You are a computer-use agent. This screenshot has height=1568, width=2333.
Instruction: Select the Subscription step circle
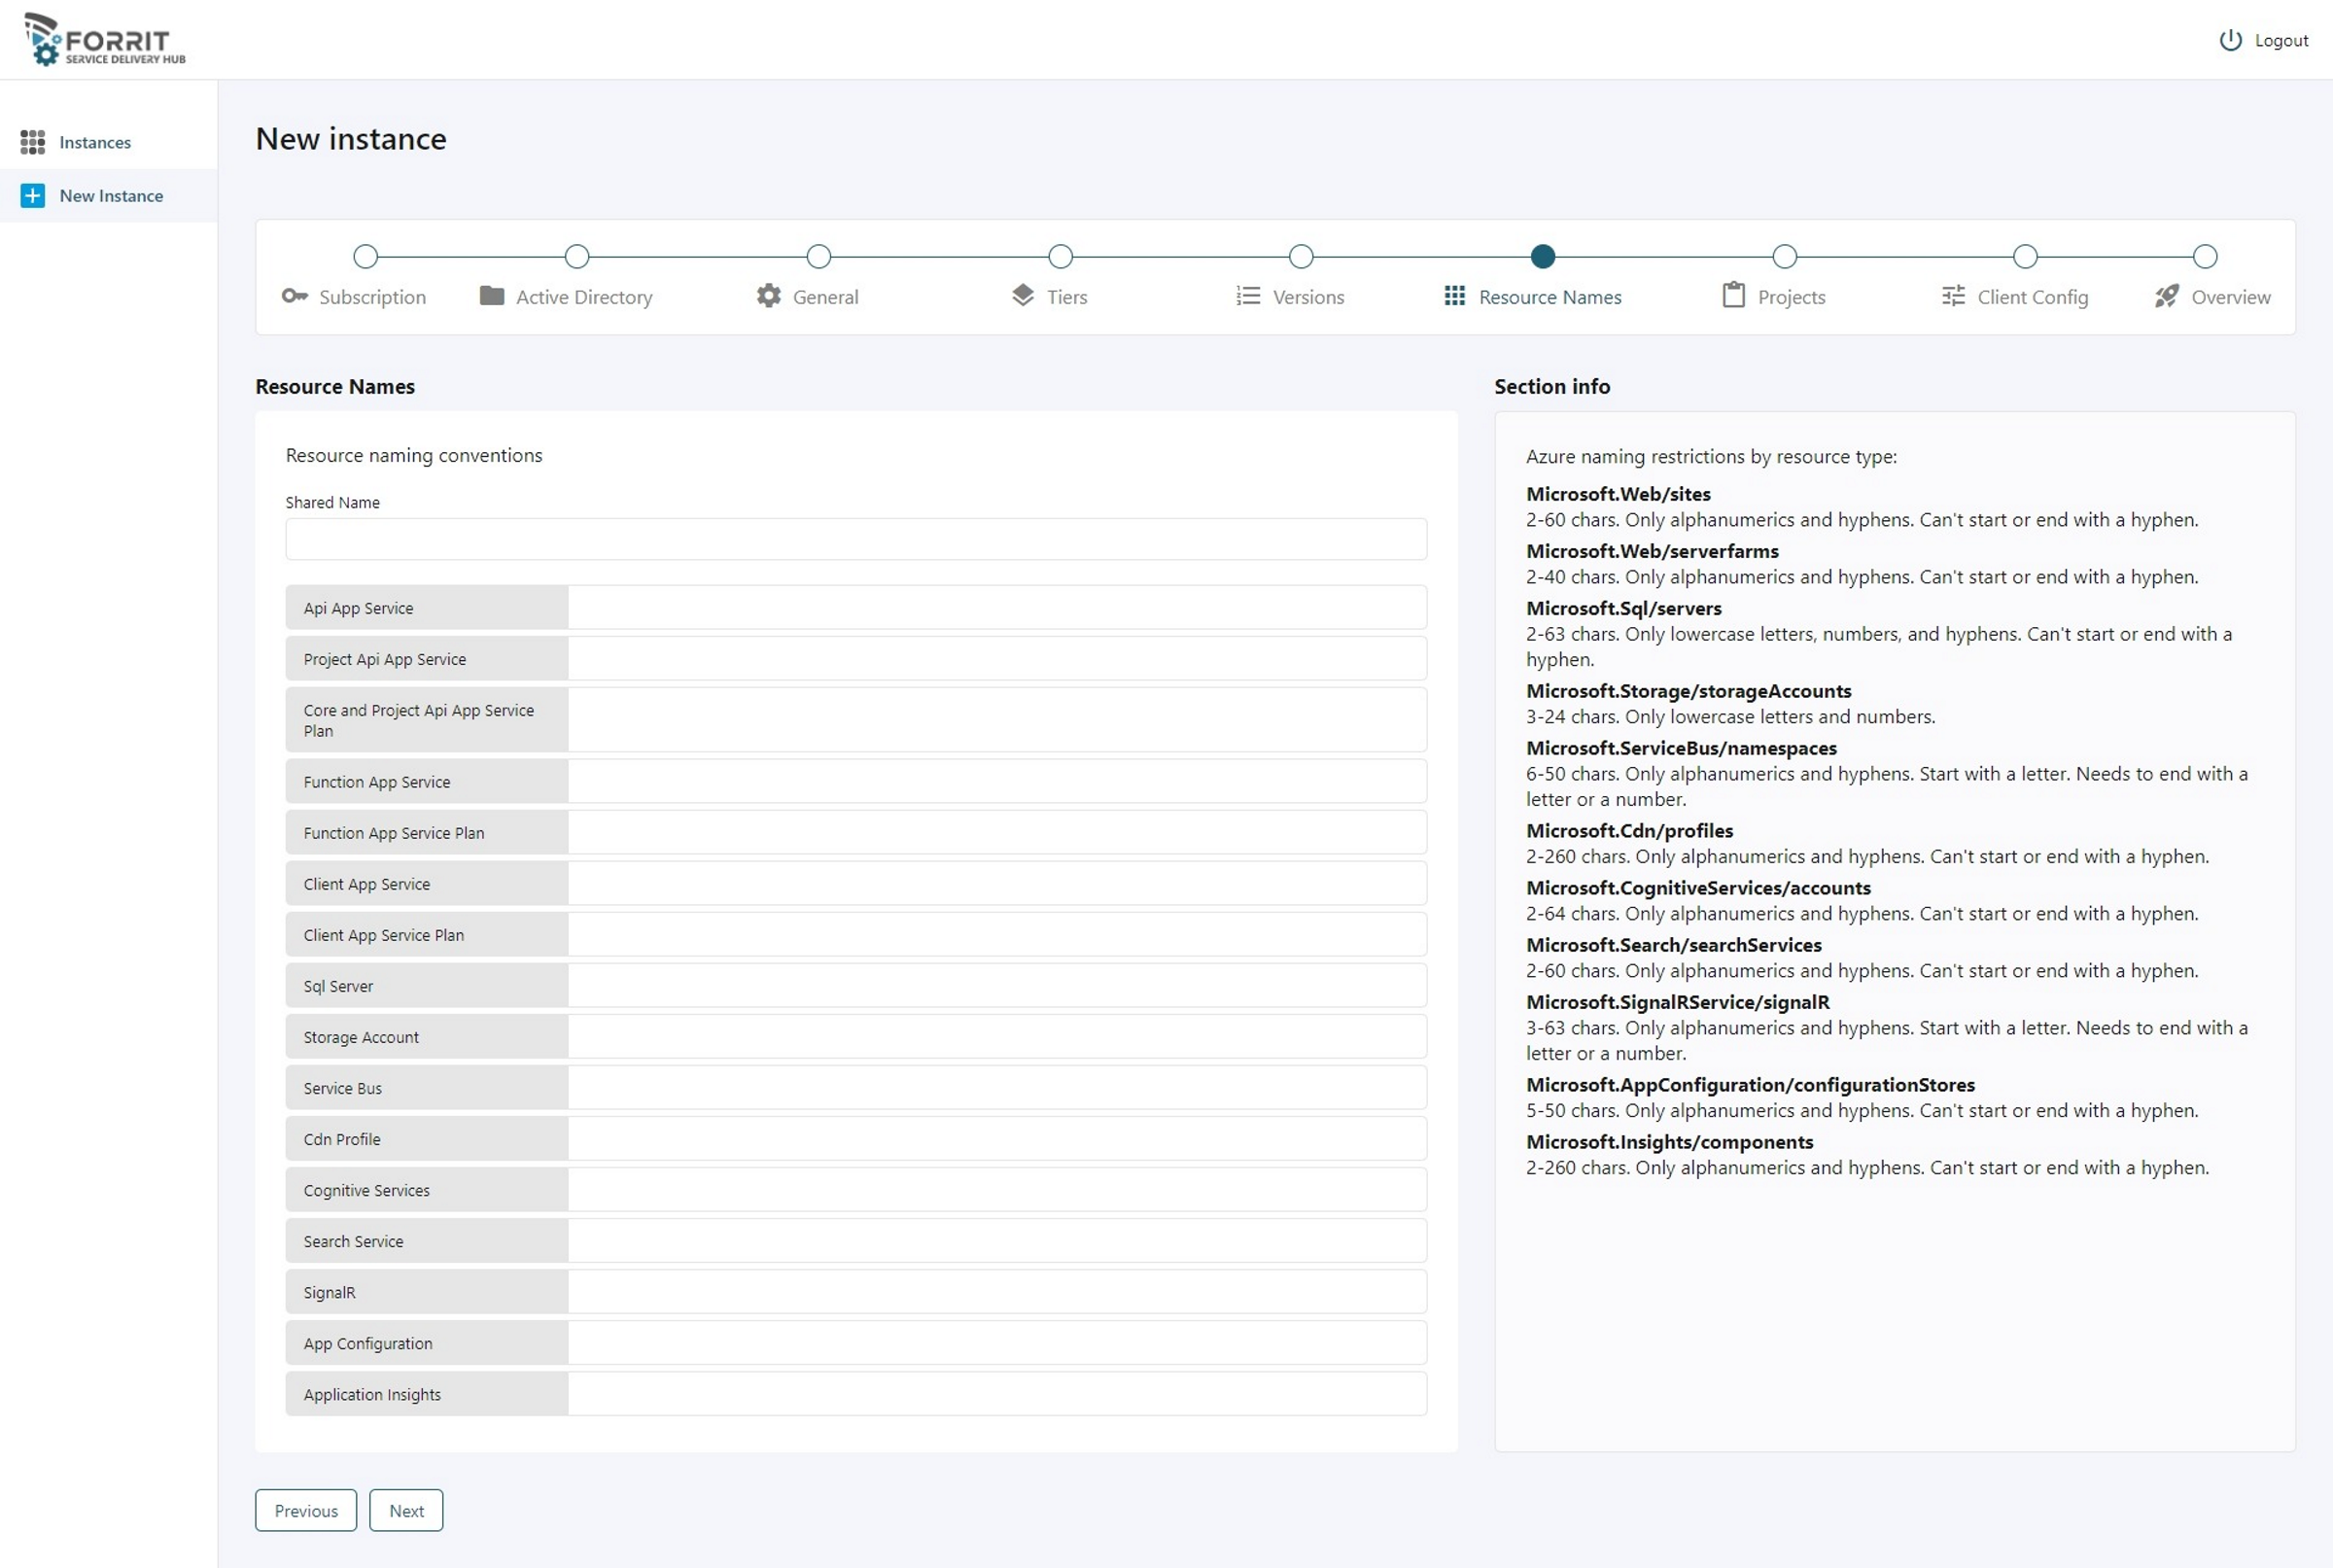click(x=366, y=257)
